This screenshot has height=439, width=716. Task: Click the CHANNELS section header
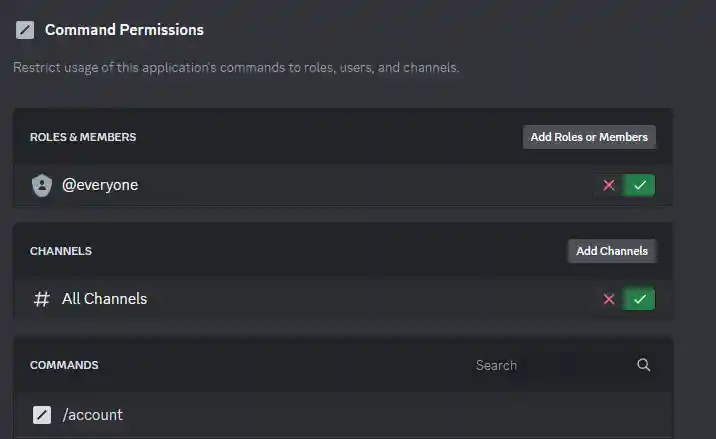(x=61, y=251)
